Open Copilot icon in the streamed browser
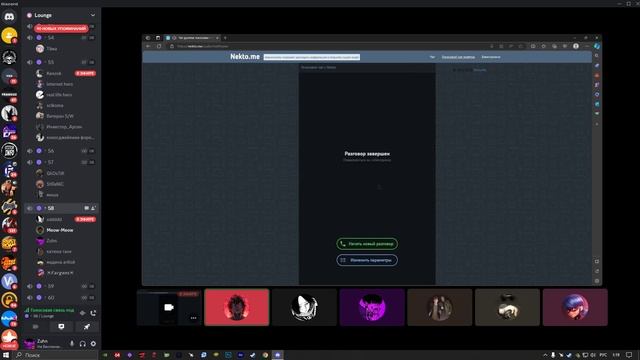Image resolution: width=640 pixels, height=360 pixels. tap(597, 46)
